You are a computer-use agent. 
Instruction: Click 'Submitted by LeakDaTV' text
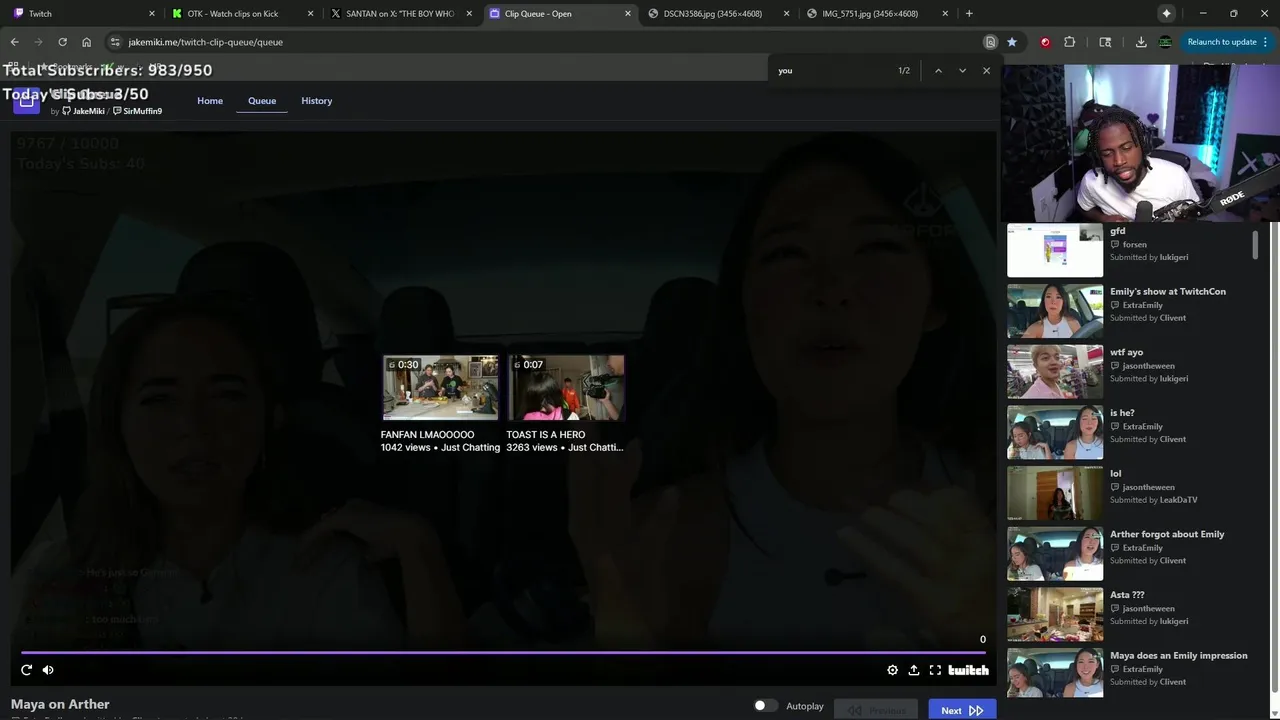click(x=1154, y=500)
